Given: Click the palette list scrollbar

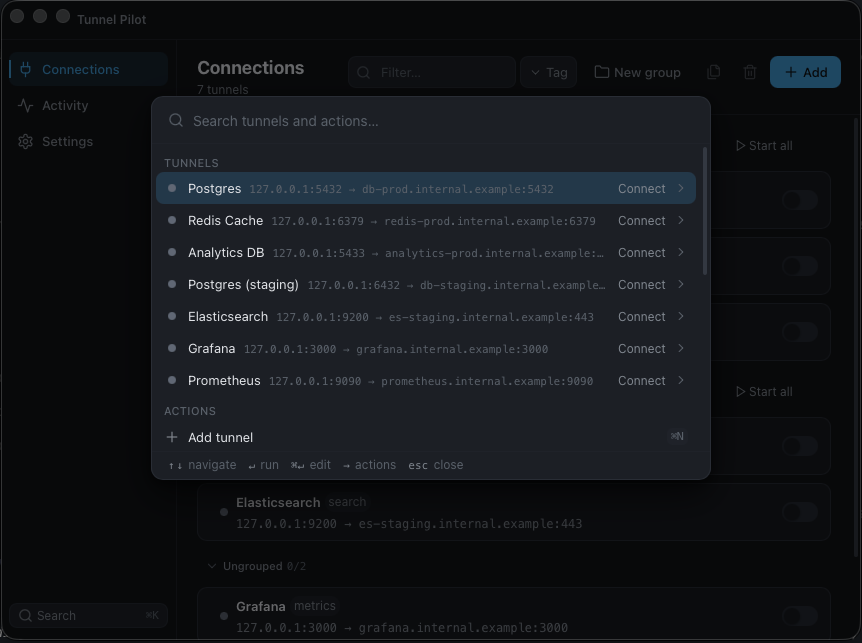Looking at the screenshot, I should coord(705,211).
